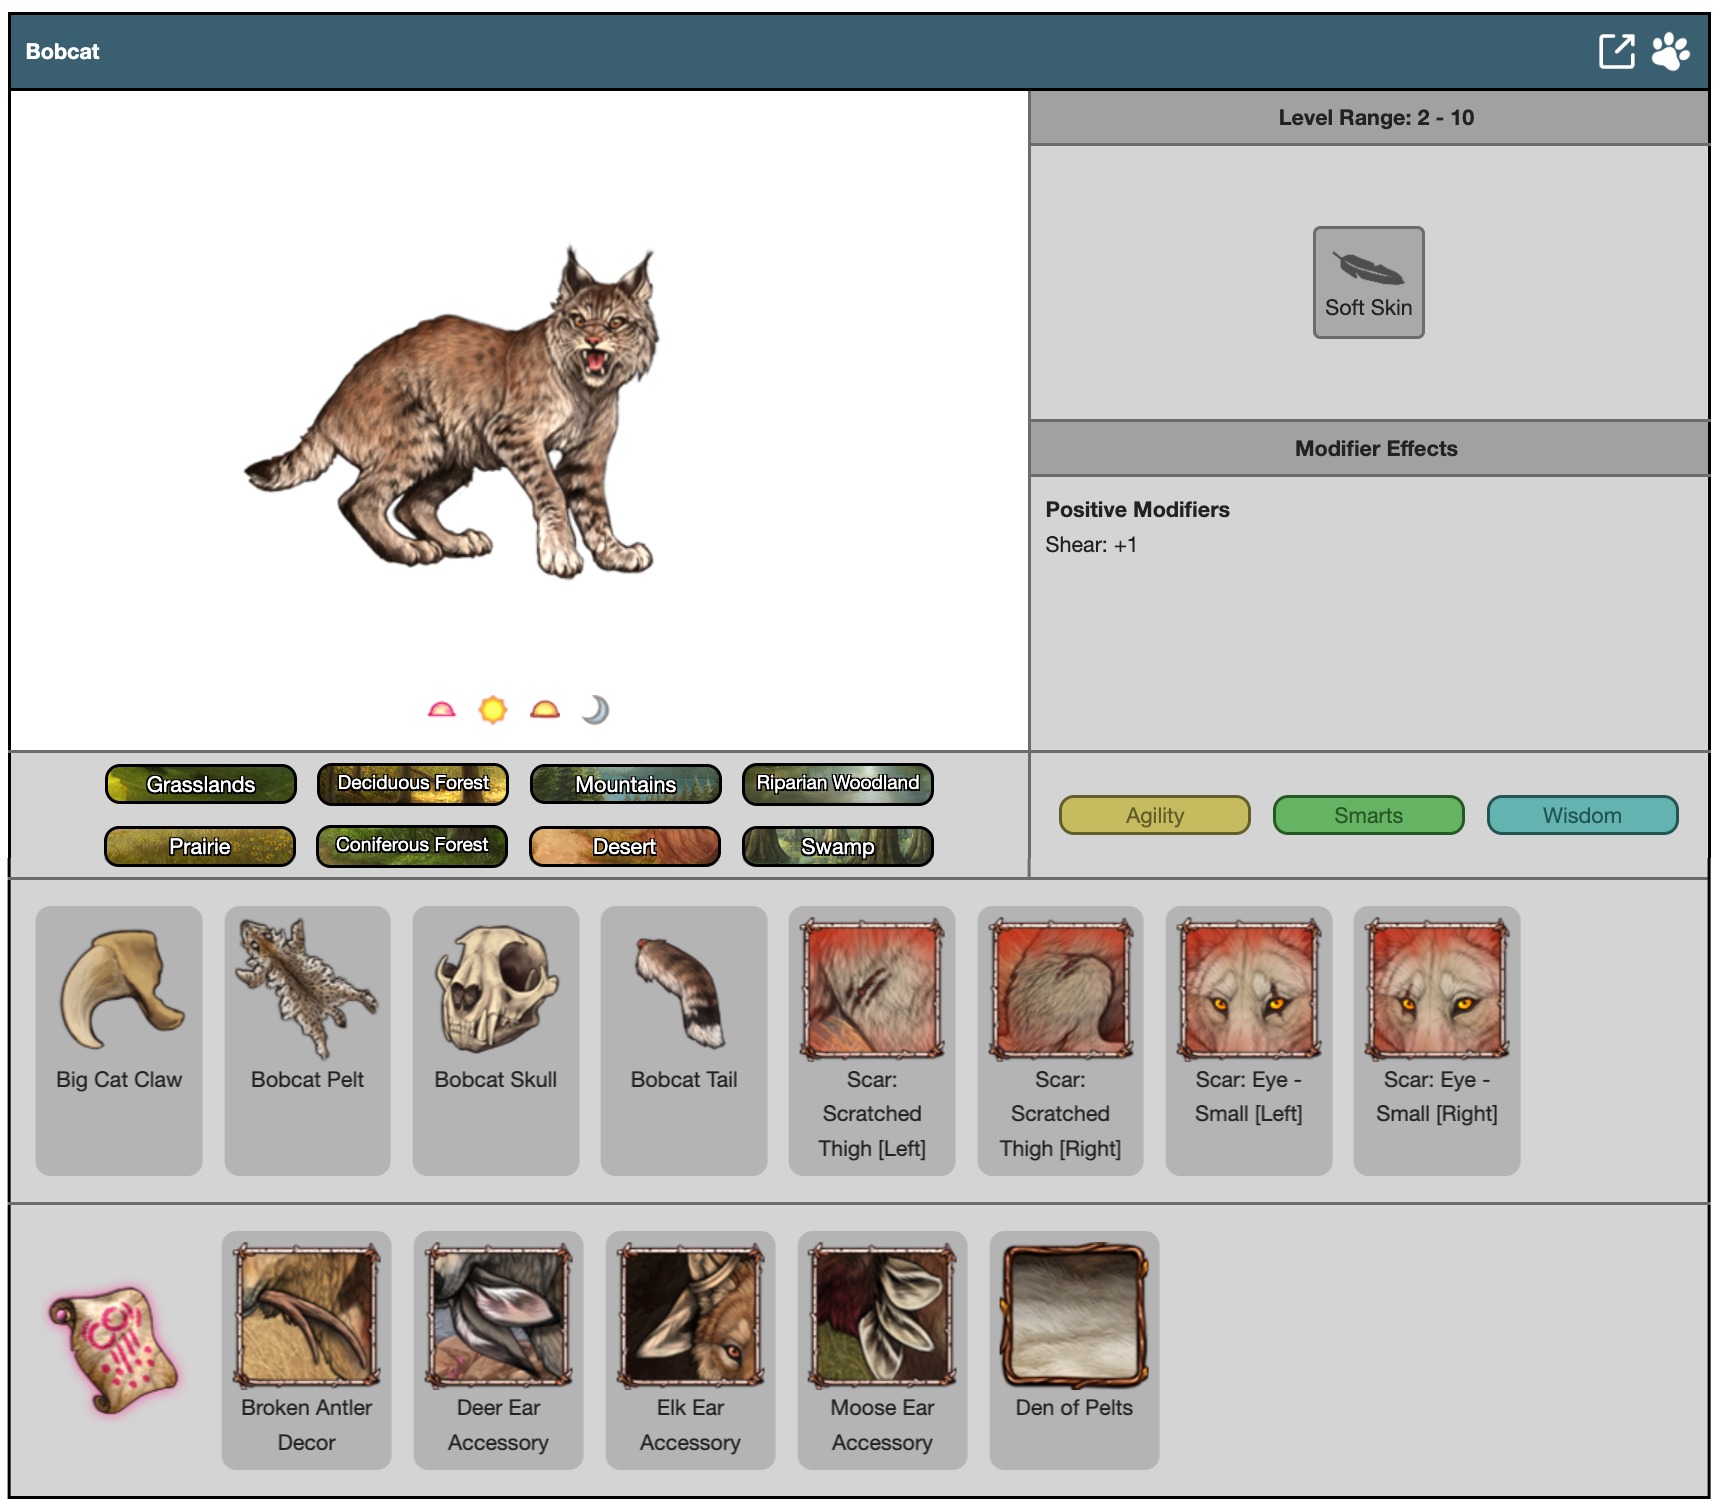Select the Desert biome tag
The height and width of the screenshot is (1510, 1718).
pos(625,846)
